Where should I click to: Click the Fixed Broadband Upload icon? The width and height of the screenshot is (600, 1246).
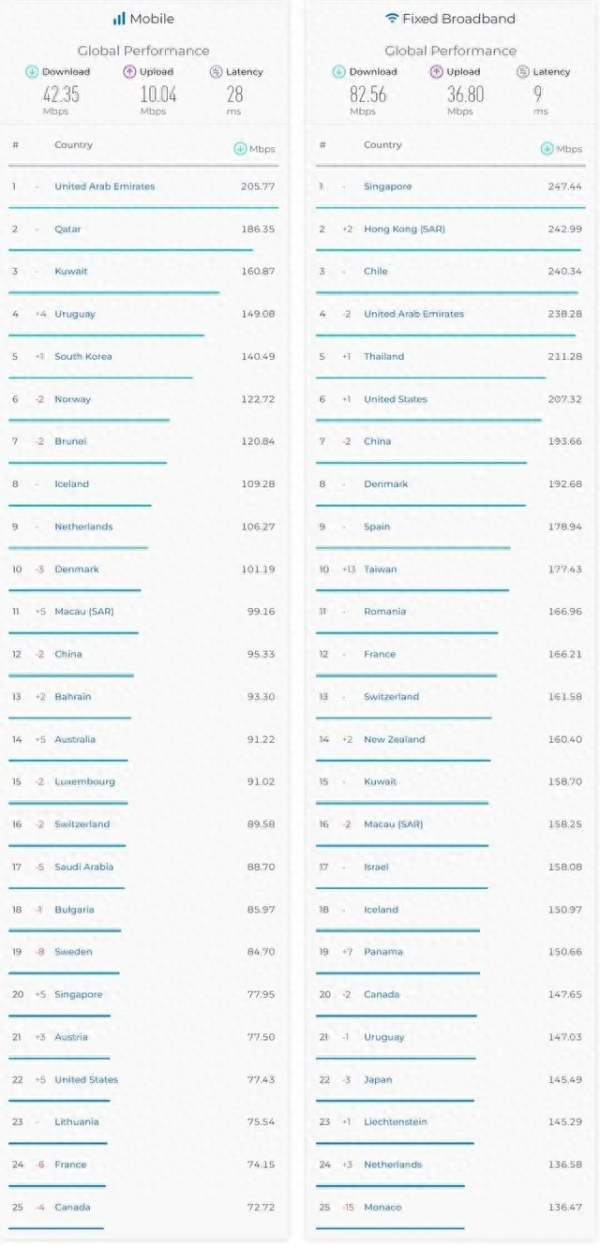pyautogui.click(x=436, y=72)
